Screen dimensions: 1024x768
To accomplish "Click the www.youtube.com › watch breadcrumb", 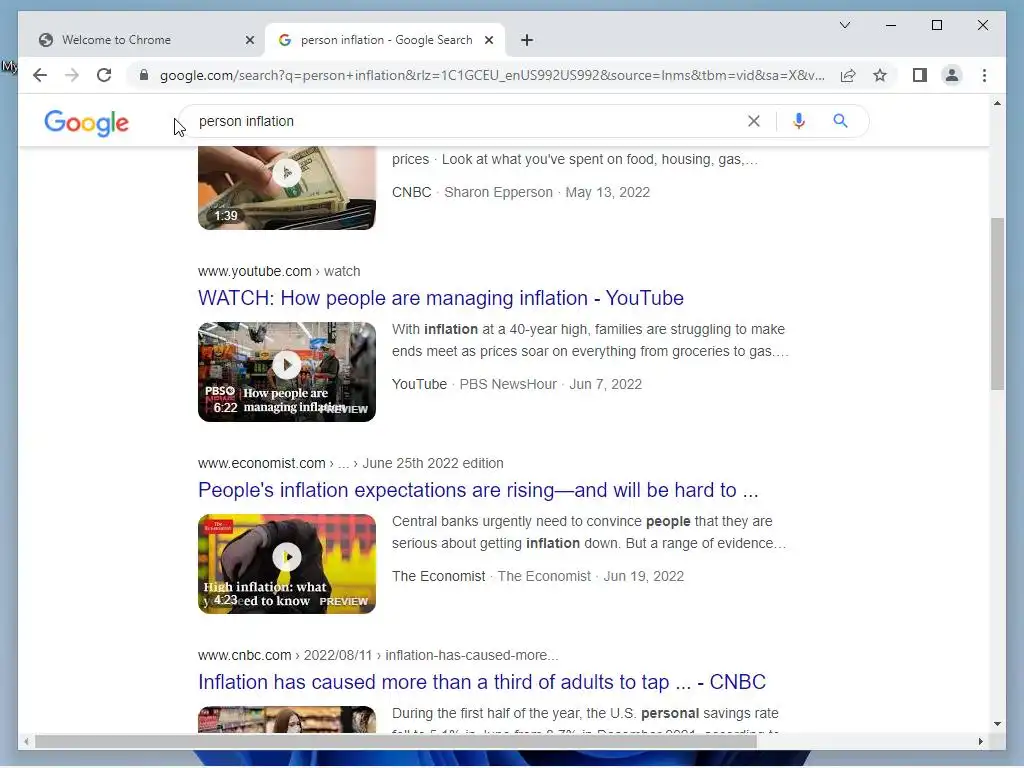I will [x=279, y=271].
